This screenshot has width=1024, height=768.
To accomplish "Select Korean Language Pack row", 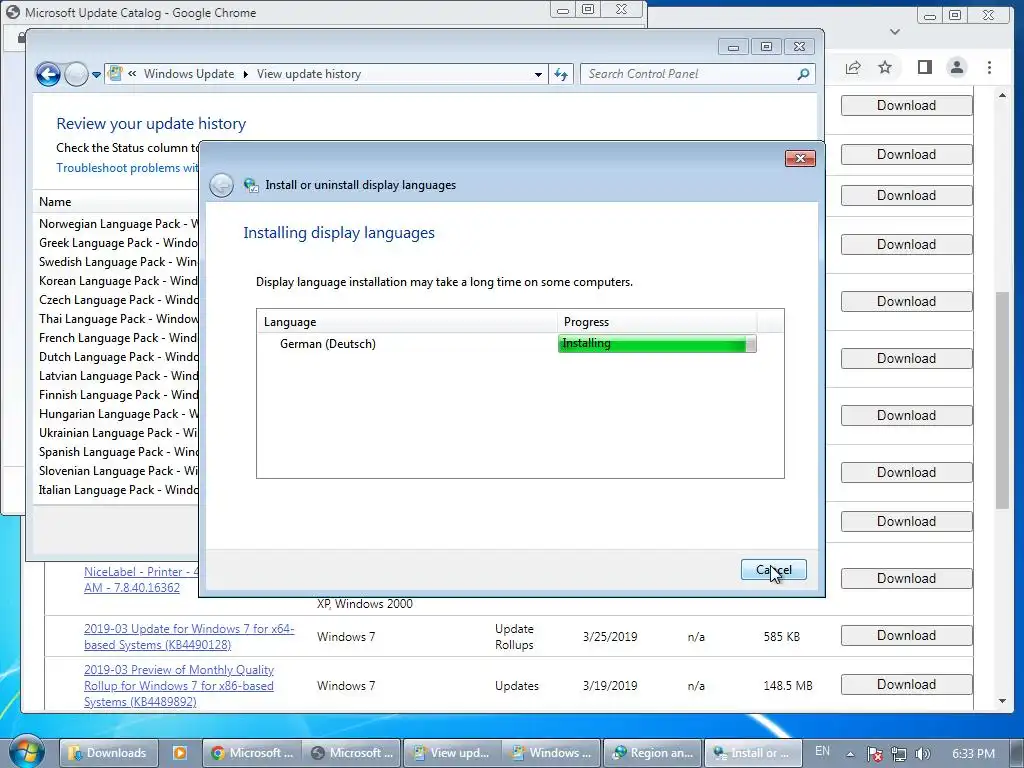I will pos(118,281).
